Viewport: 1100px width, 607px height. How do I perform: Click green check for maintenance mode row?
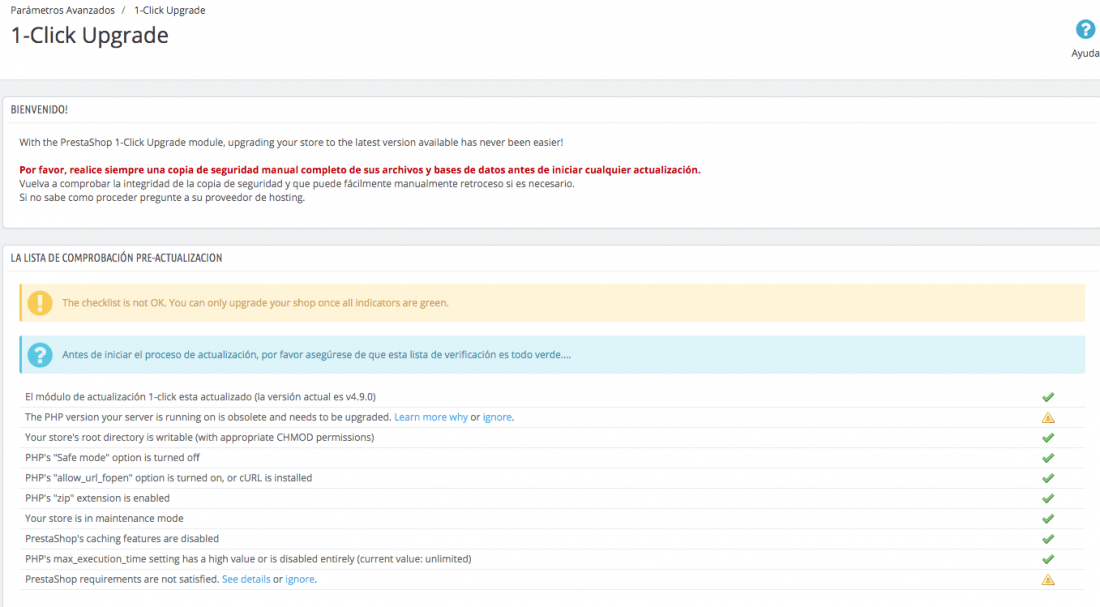click(1048, 519)
